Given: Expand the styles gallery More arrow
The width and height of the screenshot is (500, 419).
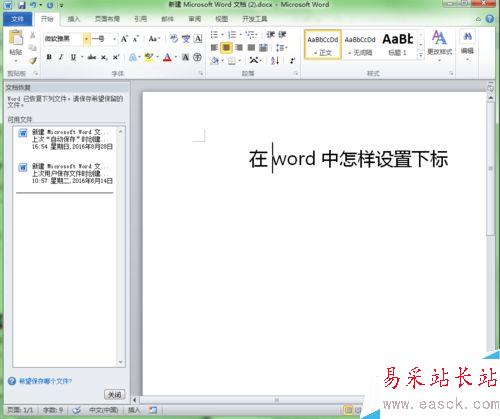Looking at the screenshot, I should tap(421, 56).
